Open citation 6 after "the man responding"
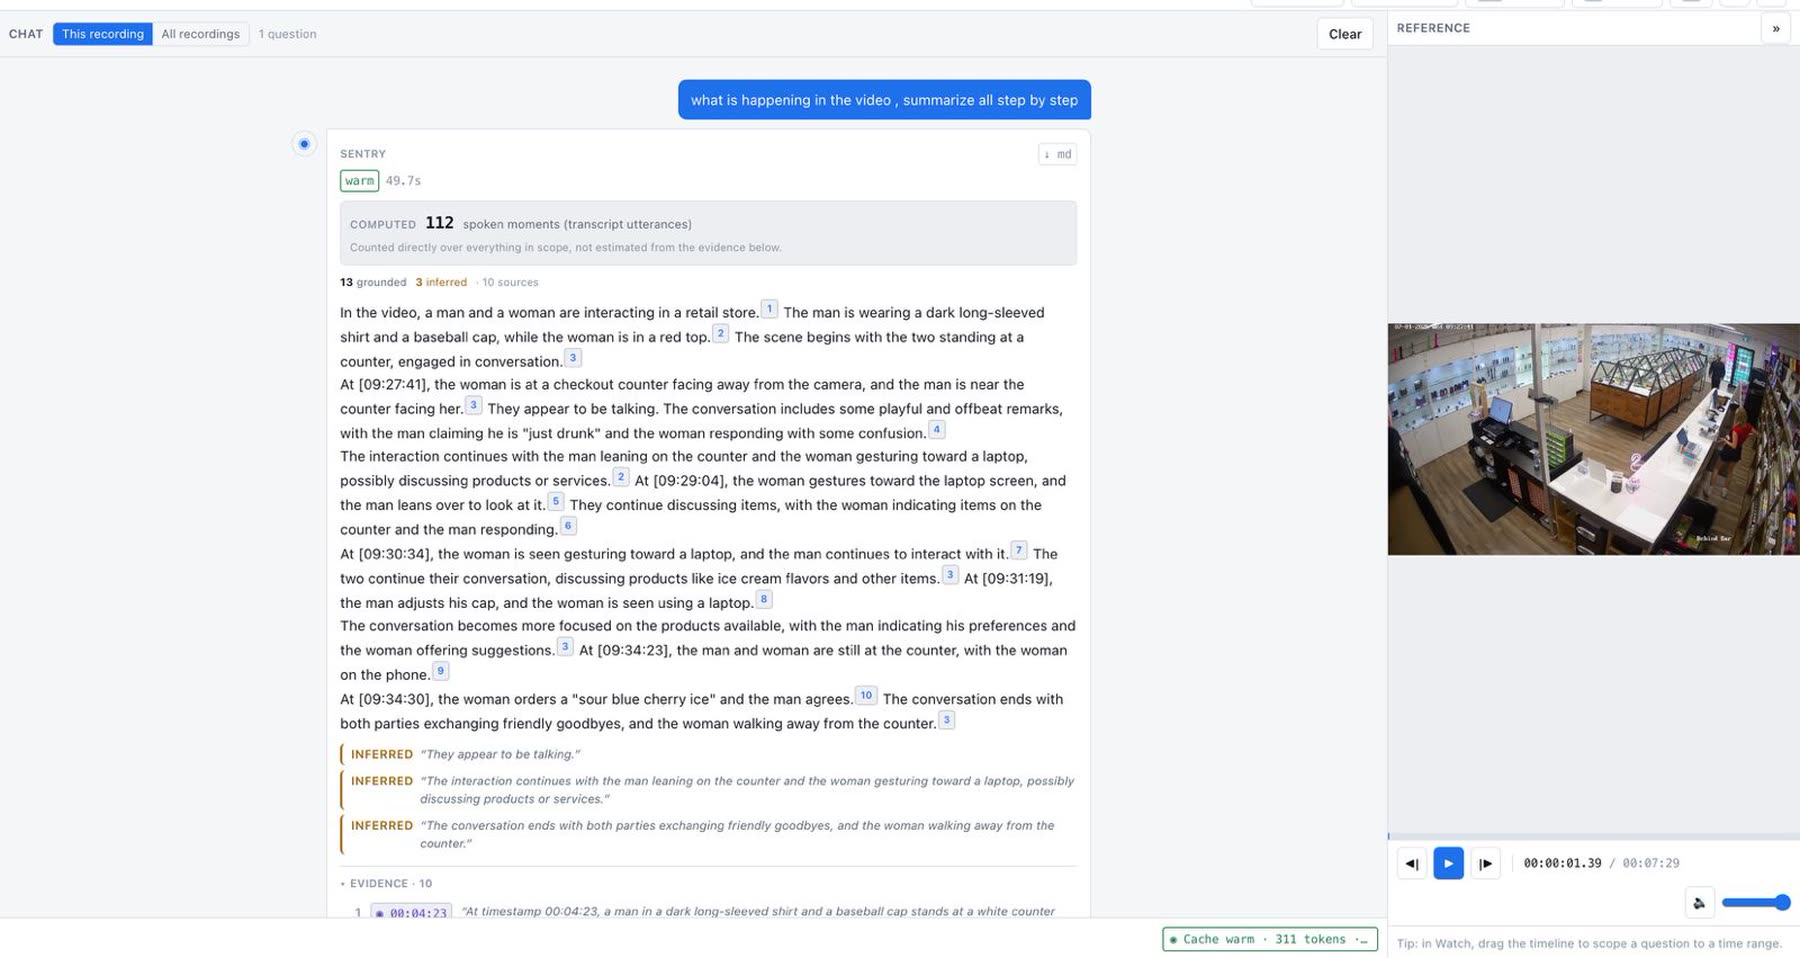1800x958 pixels. coord(568,525)
